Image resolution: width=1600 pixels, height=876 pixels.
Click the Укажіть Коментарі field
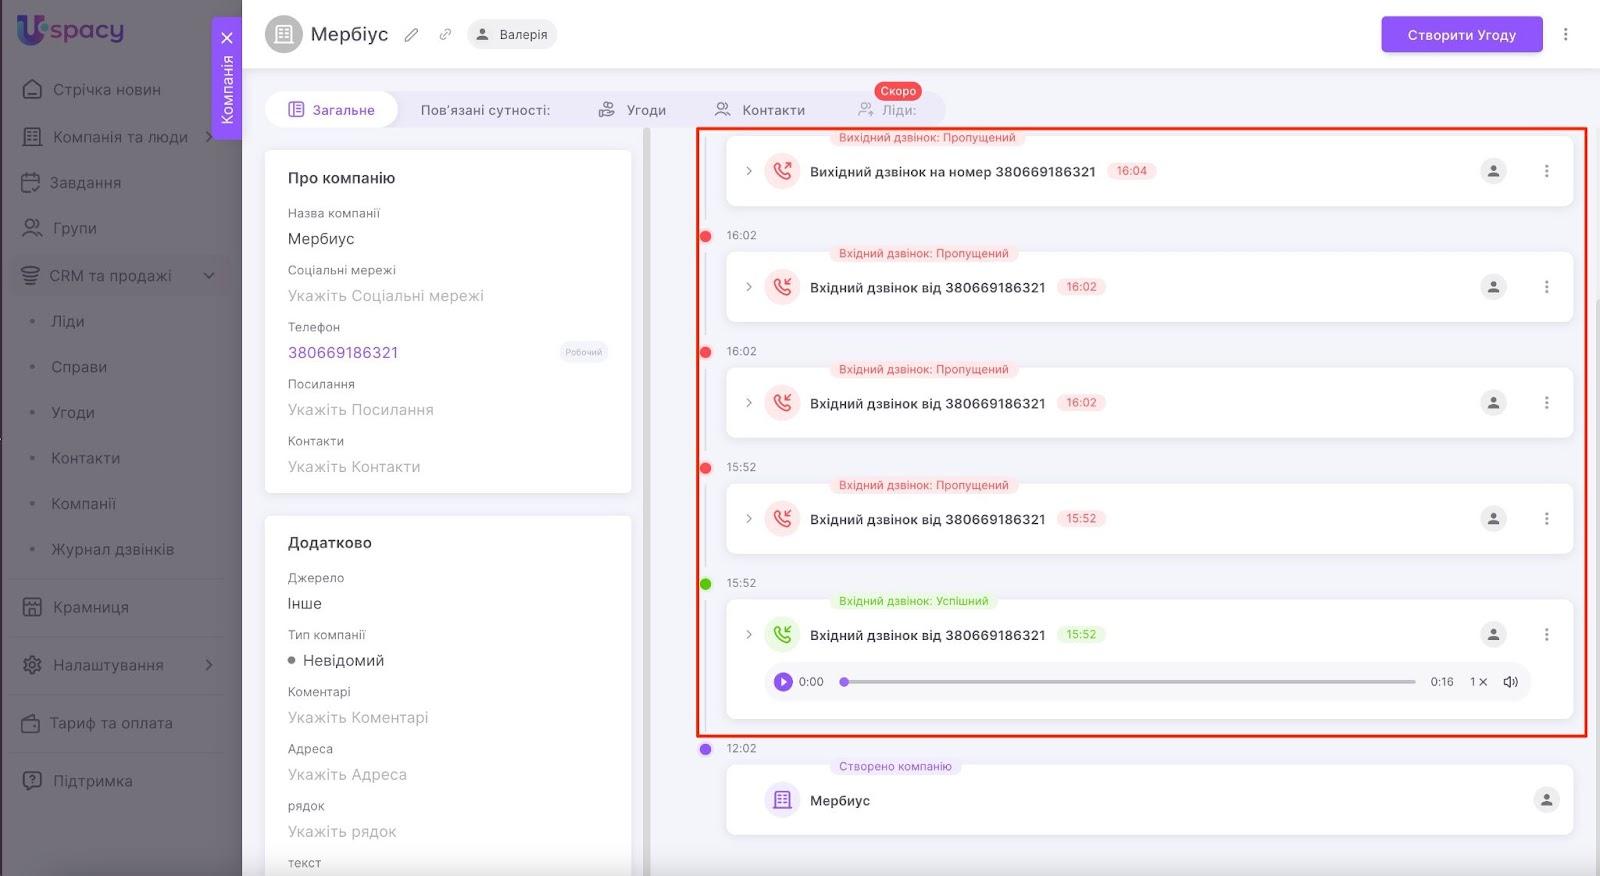(x=358, y=718)
